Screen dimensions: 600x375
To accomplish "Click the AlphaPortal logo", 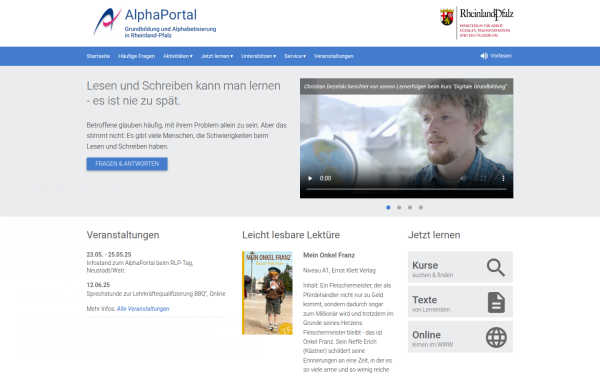I will (155, 22).
